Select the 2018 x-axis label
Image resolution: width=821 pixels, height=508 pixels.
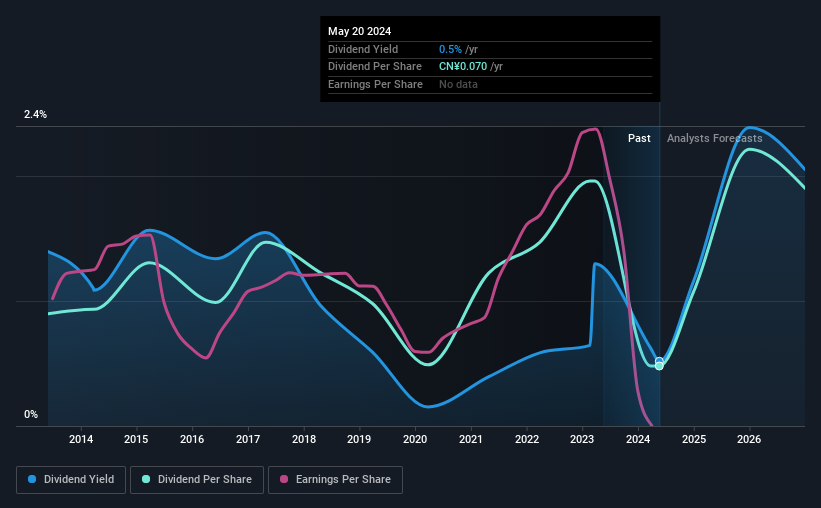[304, 439]
